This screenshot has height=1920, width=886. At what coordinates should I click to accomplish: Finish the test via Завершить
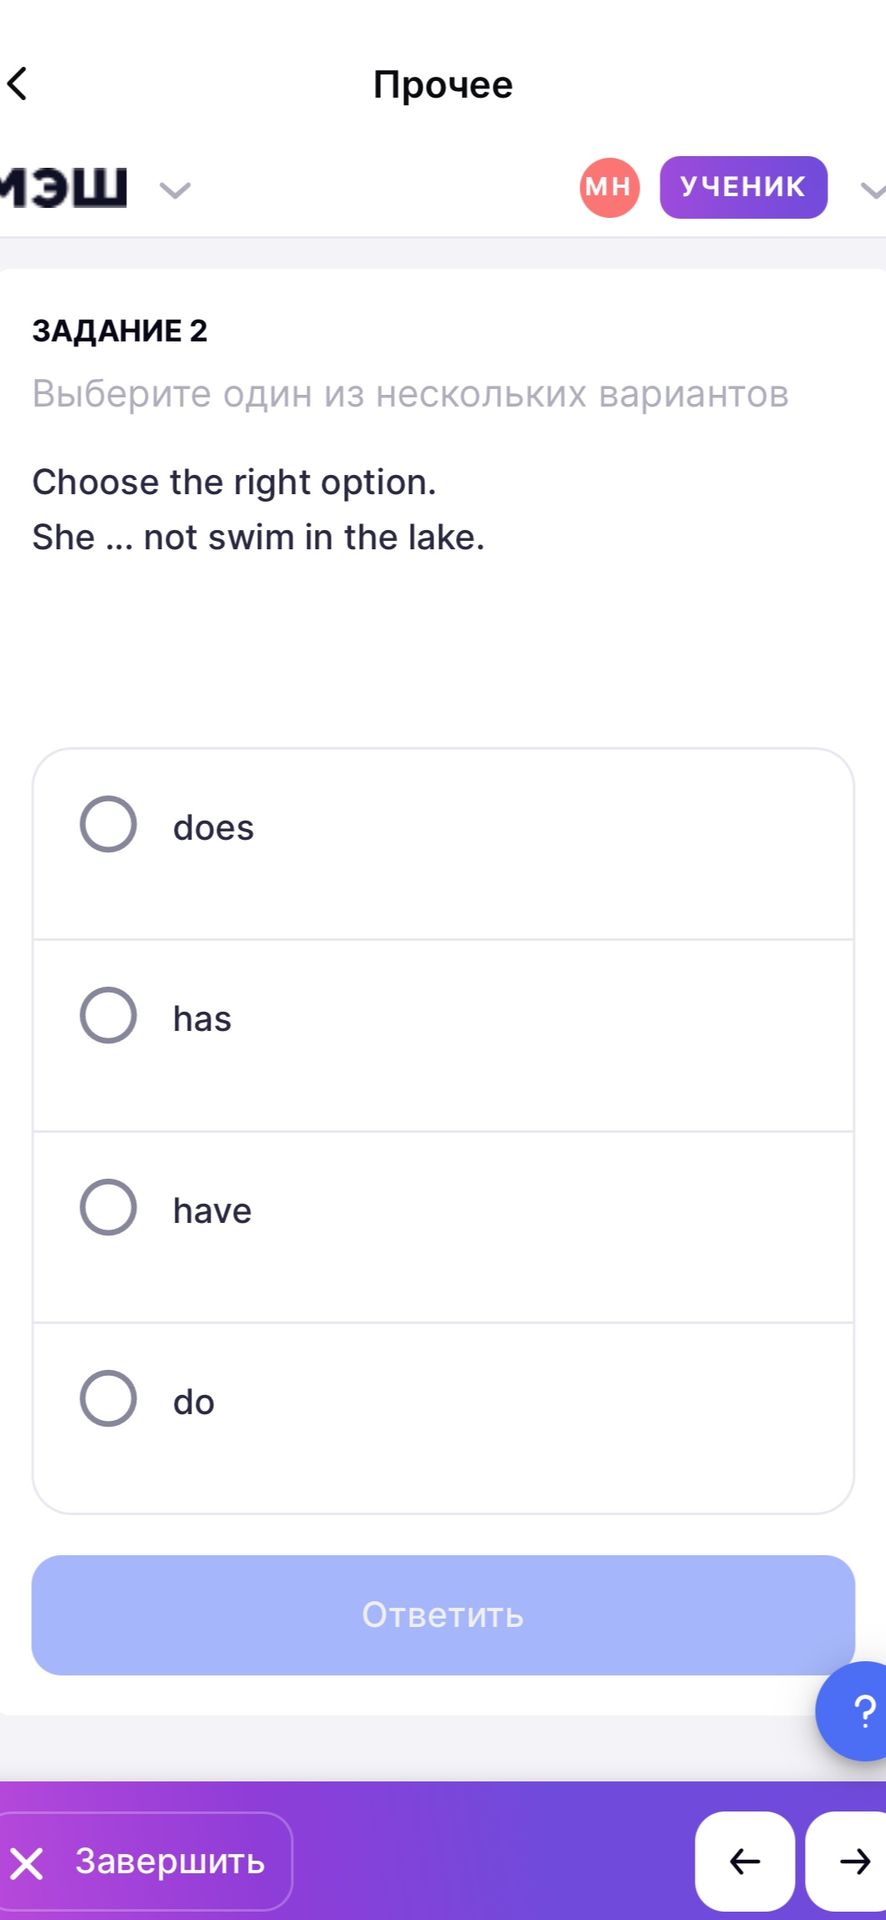point(144,1861)
